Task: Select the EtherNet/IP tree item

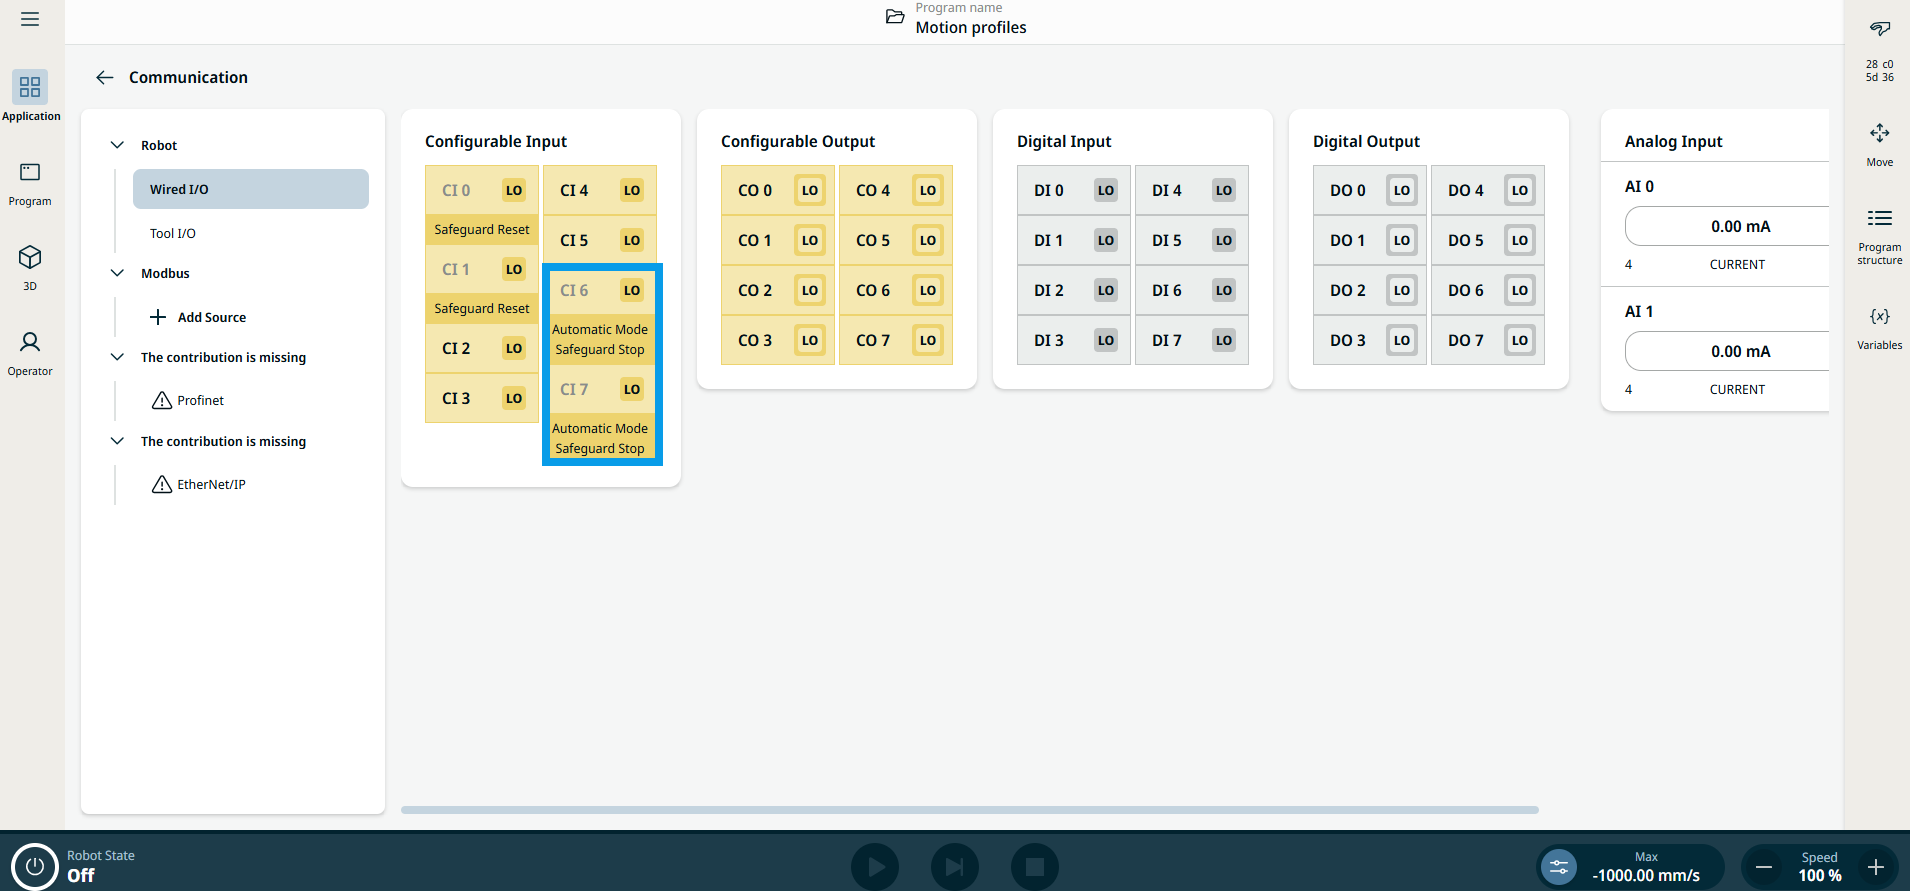Action: pos(211,485)
